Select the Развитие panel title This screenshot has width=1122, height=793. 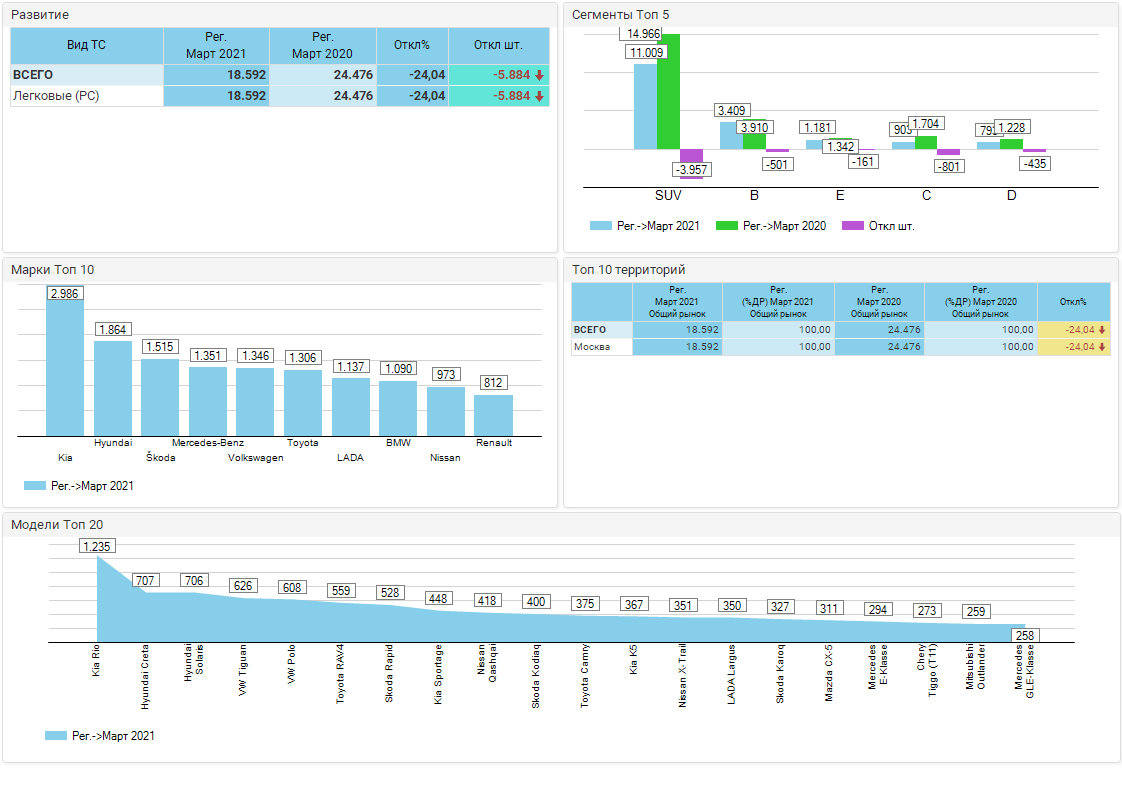pos(40,15)
